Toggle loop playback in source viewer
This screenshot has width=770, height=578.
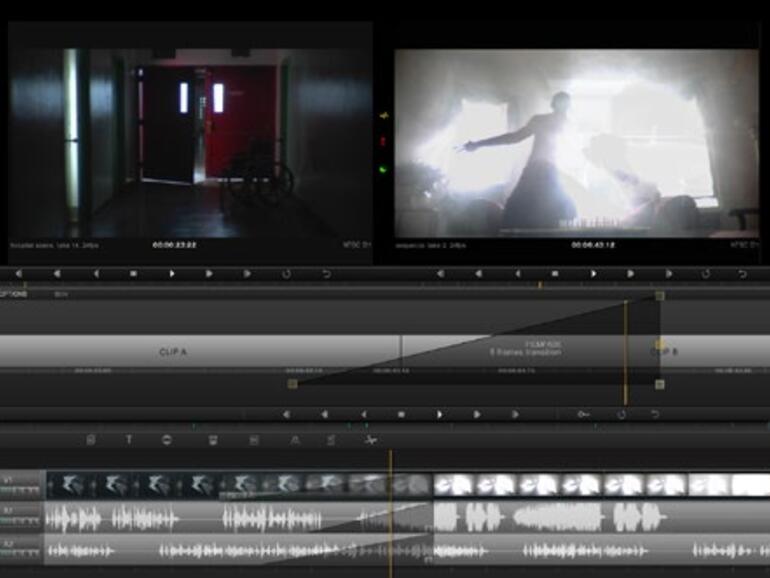pyautogui.click(x=286, y=274)
